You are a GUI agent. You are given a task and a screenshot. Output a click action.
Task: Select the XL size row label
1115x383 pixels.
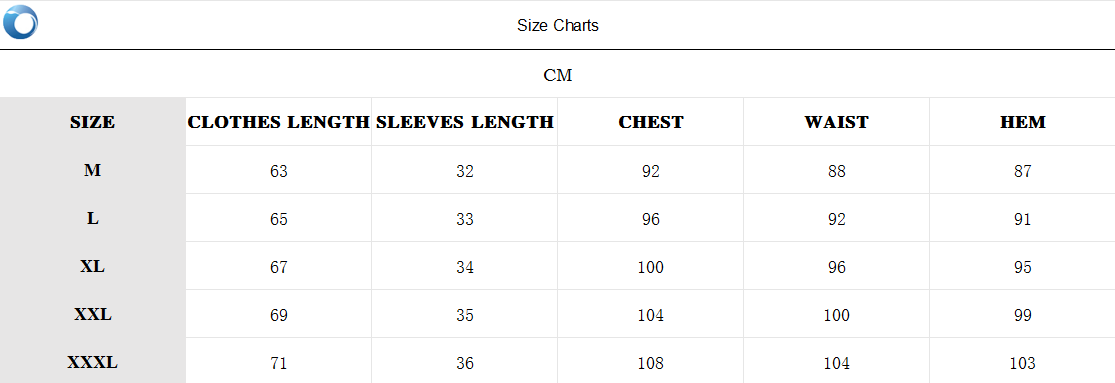(x=92, y=267)
